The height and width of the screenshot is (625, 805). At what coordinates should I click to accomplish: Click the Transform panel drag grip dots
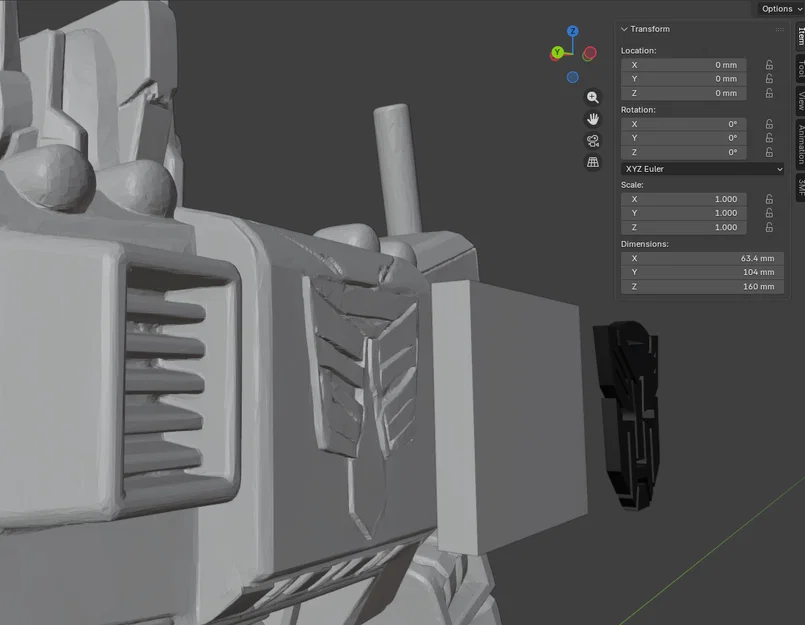point(779,29)
